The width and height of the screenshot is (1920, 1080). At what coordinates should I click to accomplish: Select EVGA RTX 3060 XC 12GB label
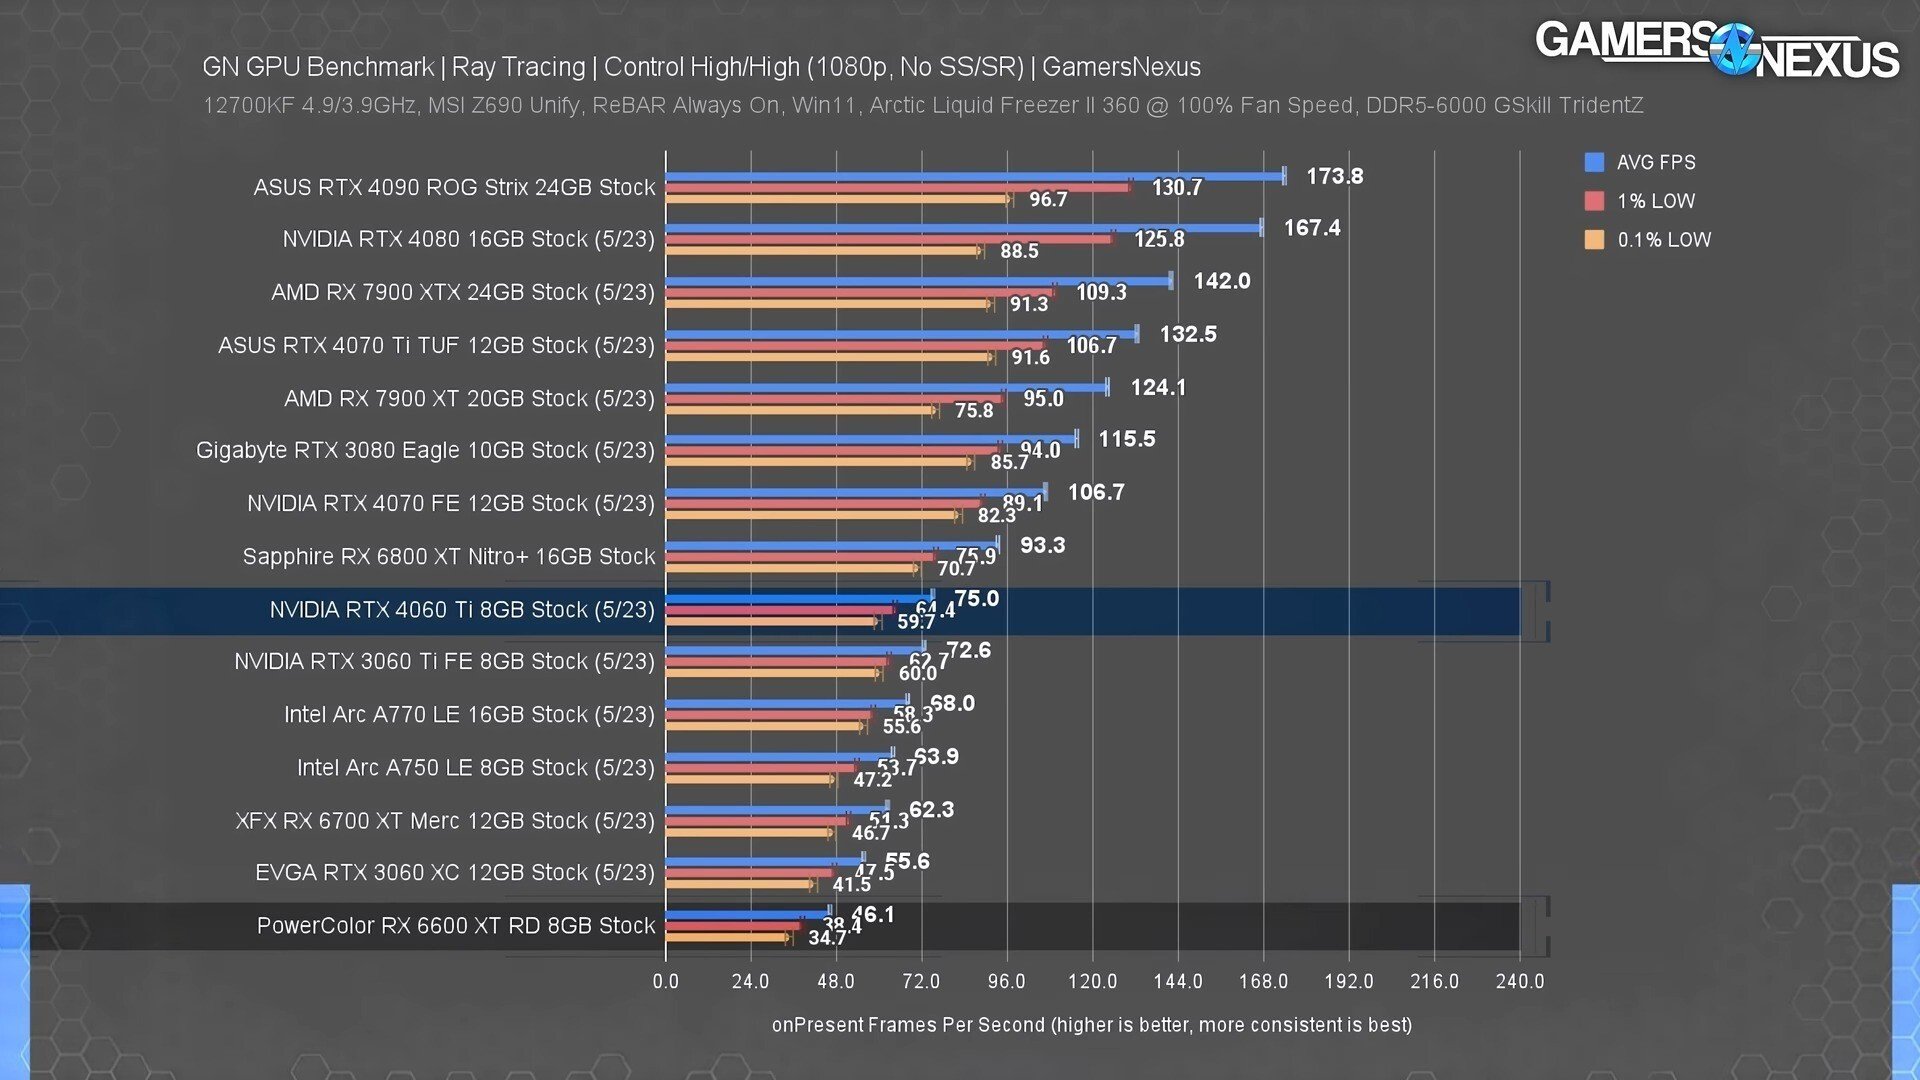455,872
